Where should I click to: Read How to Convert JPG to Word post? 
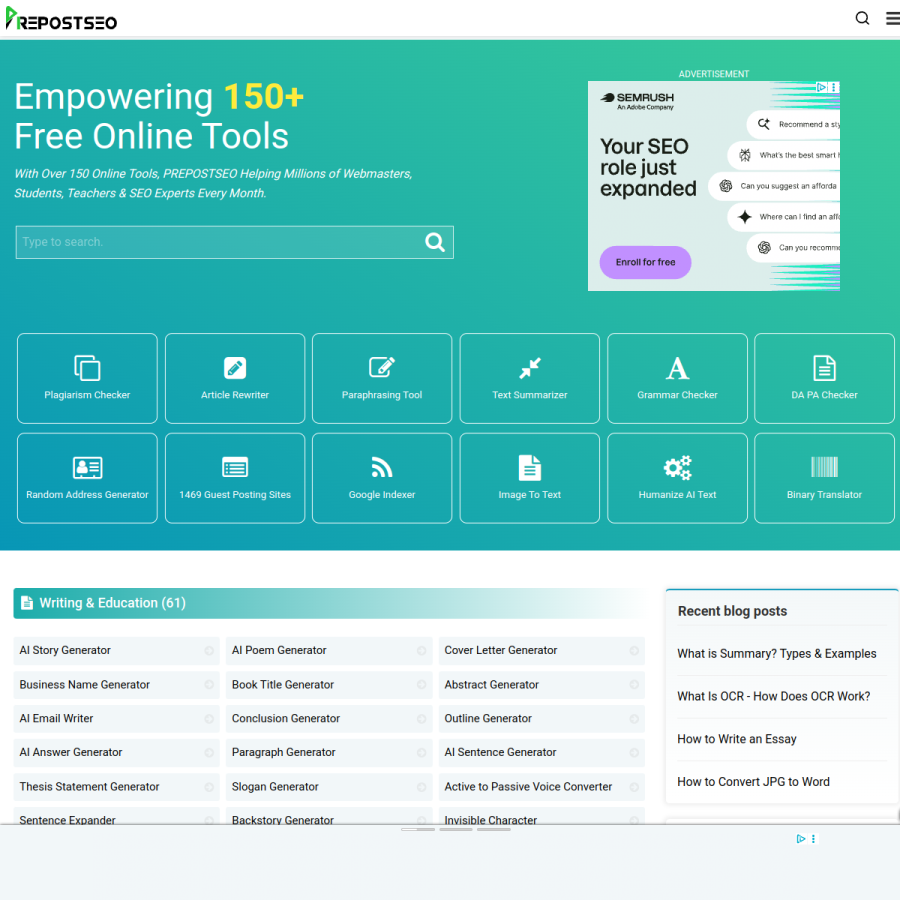[753, 782]
